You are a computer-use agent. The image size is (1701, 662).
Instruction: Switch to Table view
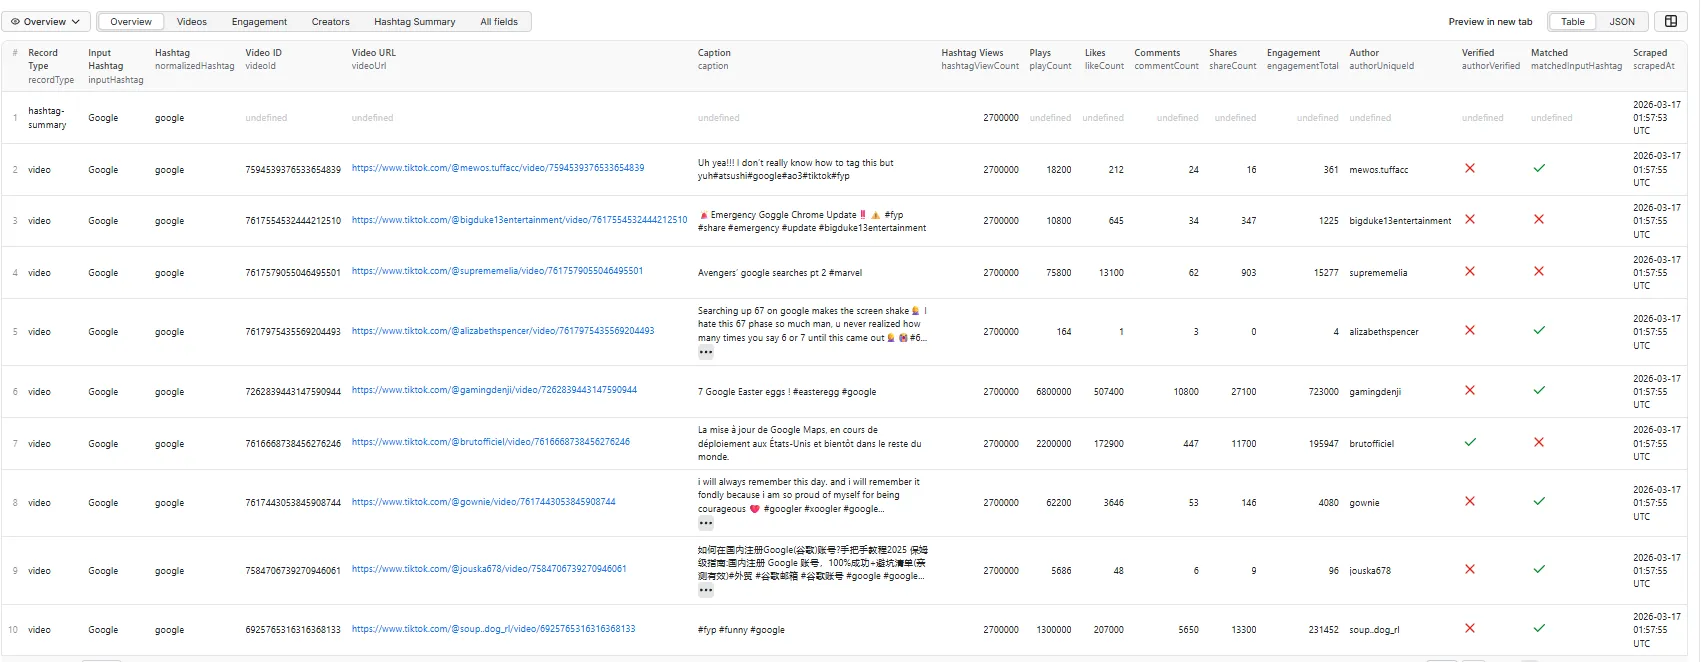point(1572,21)
